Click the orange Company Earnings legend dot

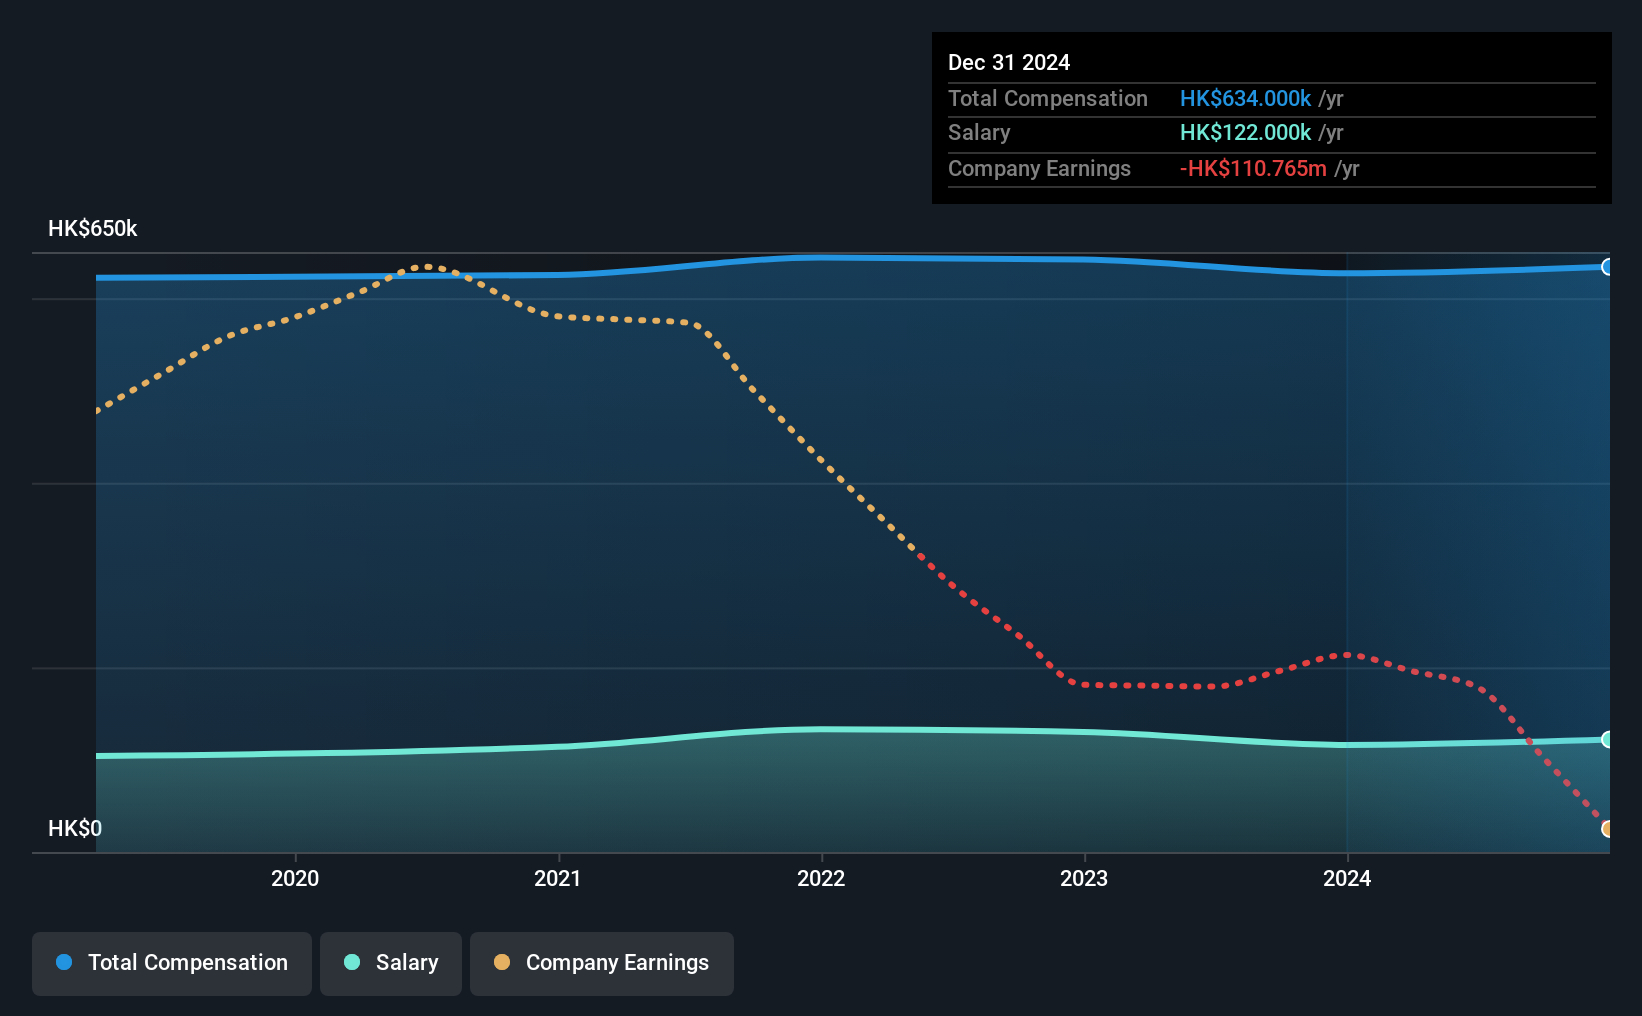(502, 962)
